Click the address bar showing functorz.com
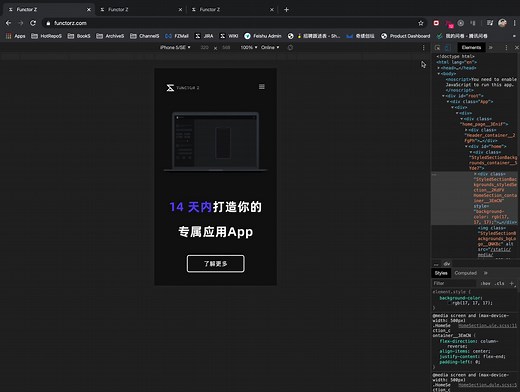 click(x=230, y=23)
